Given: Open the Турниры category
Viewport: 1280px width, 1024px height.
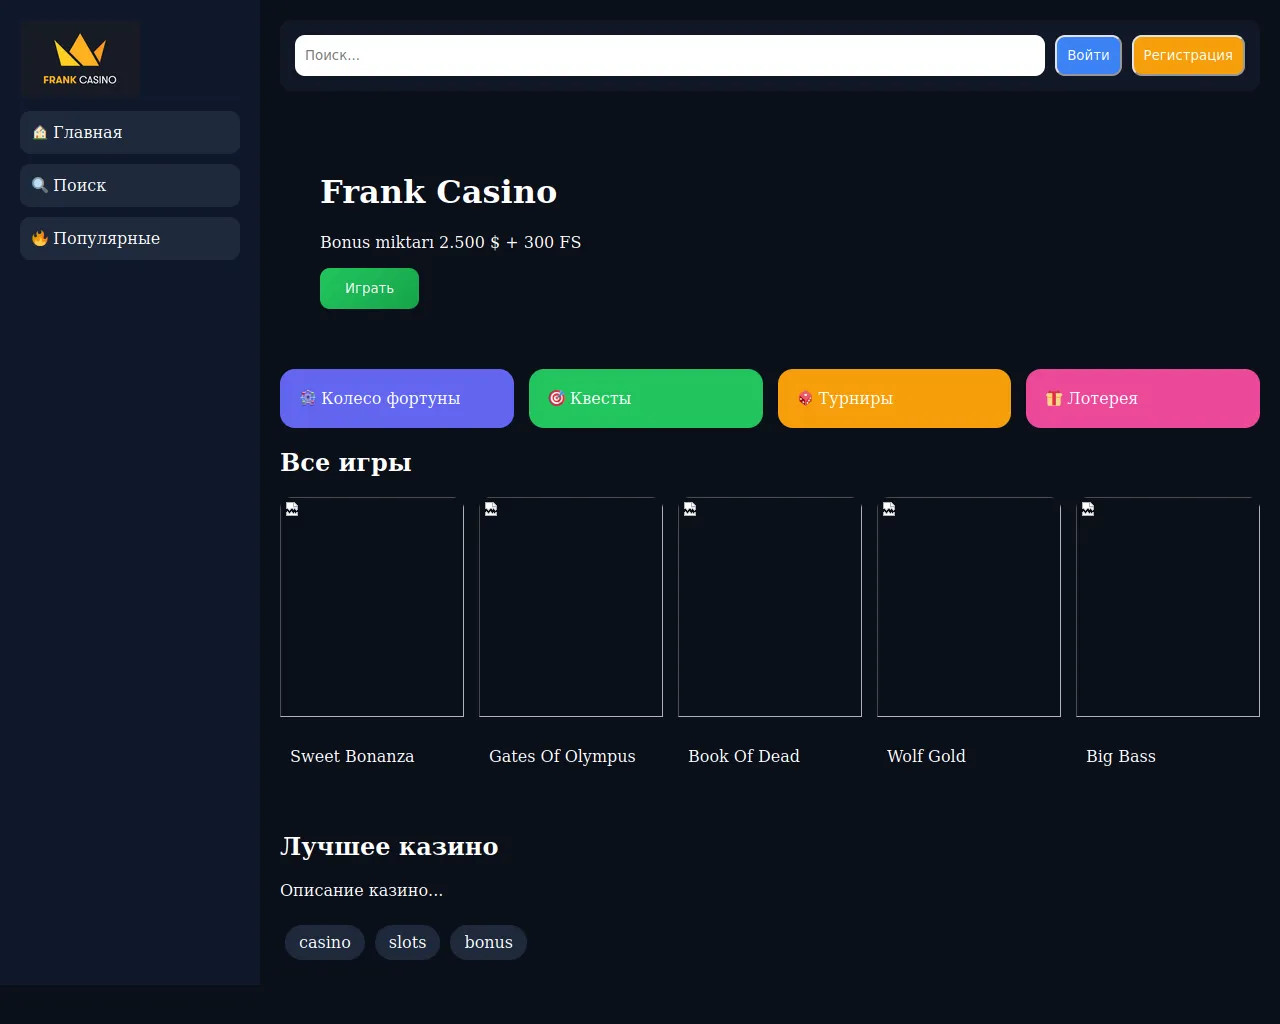Looking at the screenshot, I should tap(894, 398).
